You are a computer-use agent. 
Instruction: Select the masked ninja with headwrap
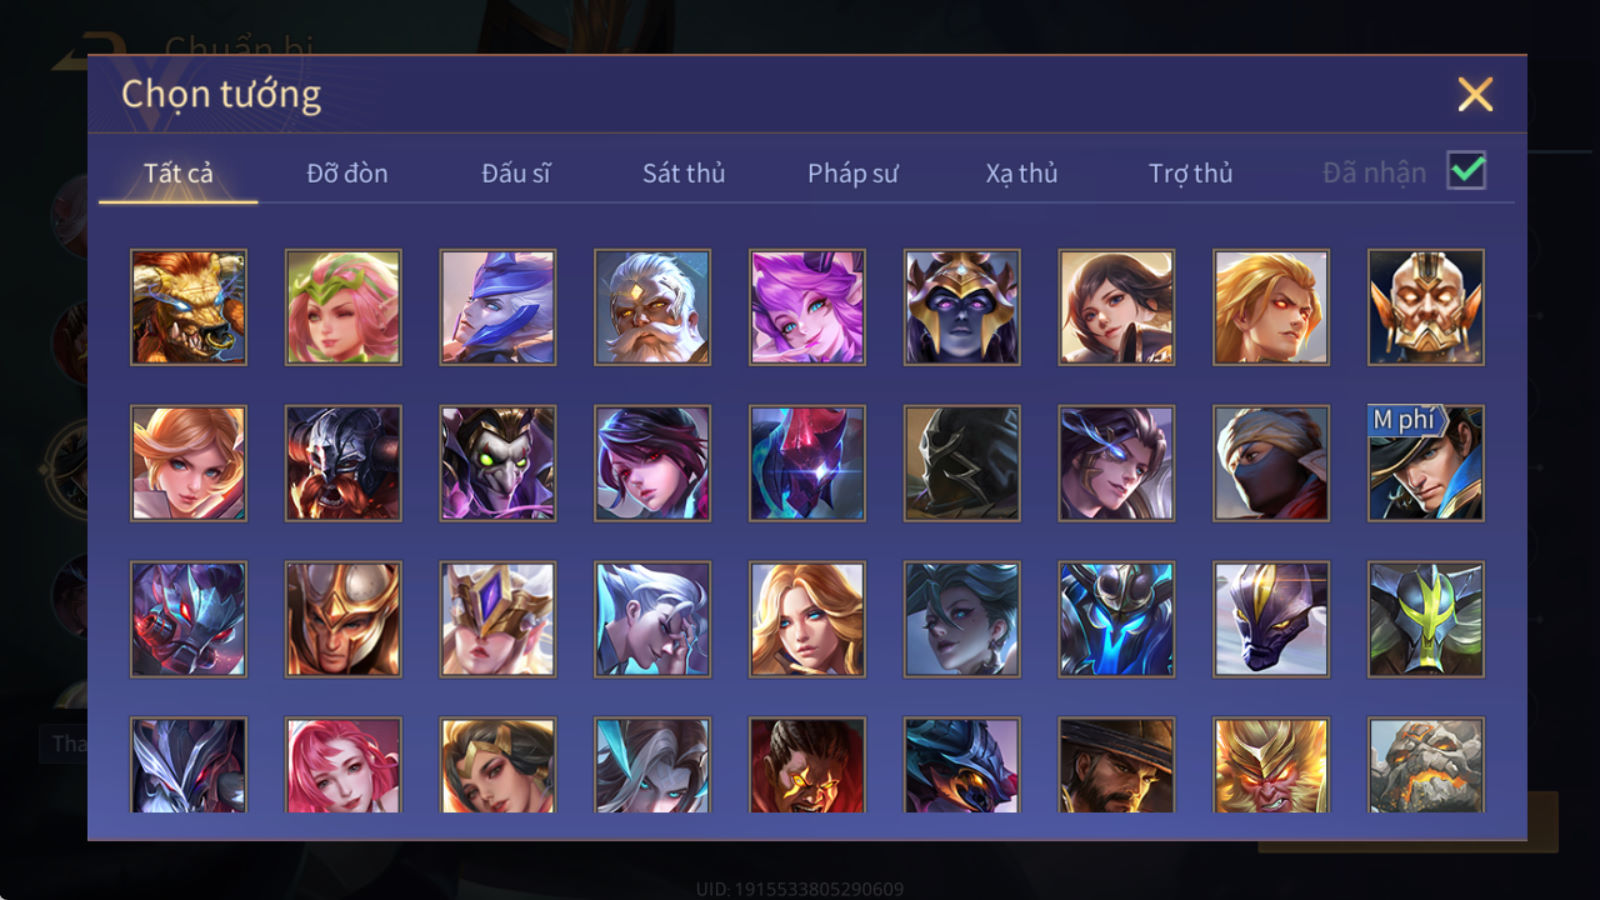point(1271,463)
